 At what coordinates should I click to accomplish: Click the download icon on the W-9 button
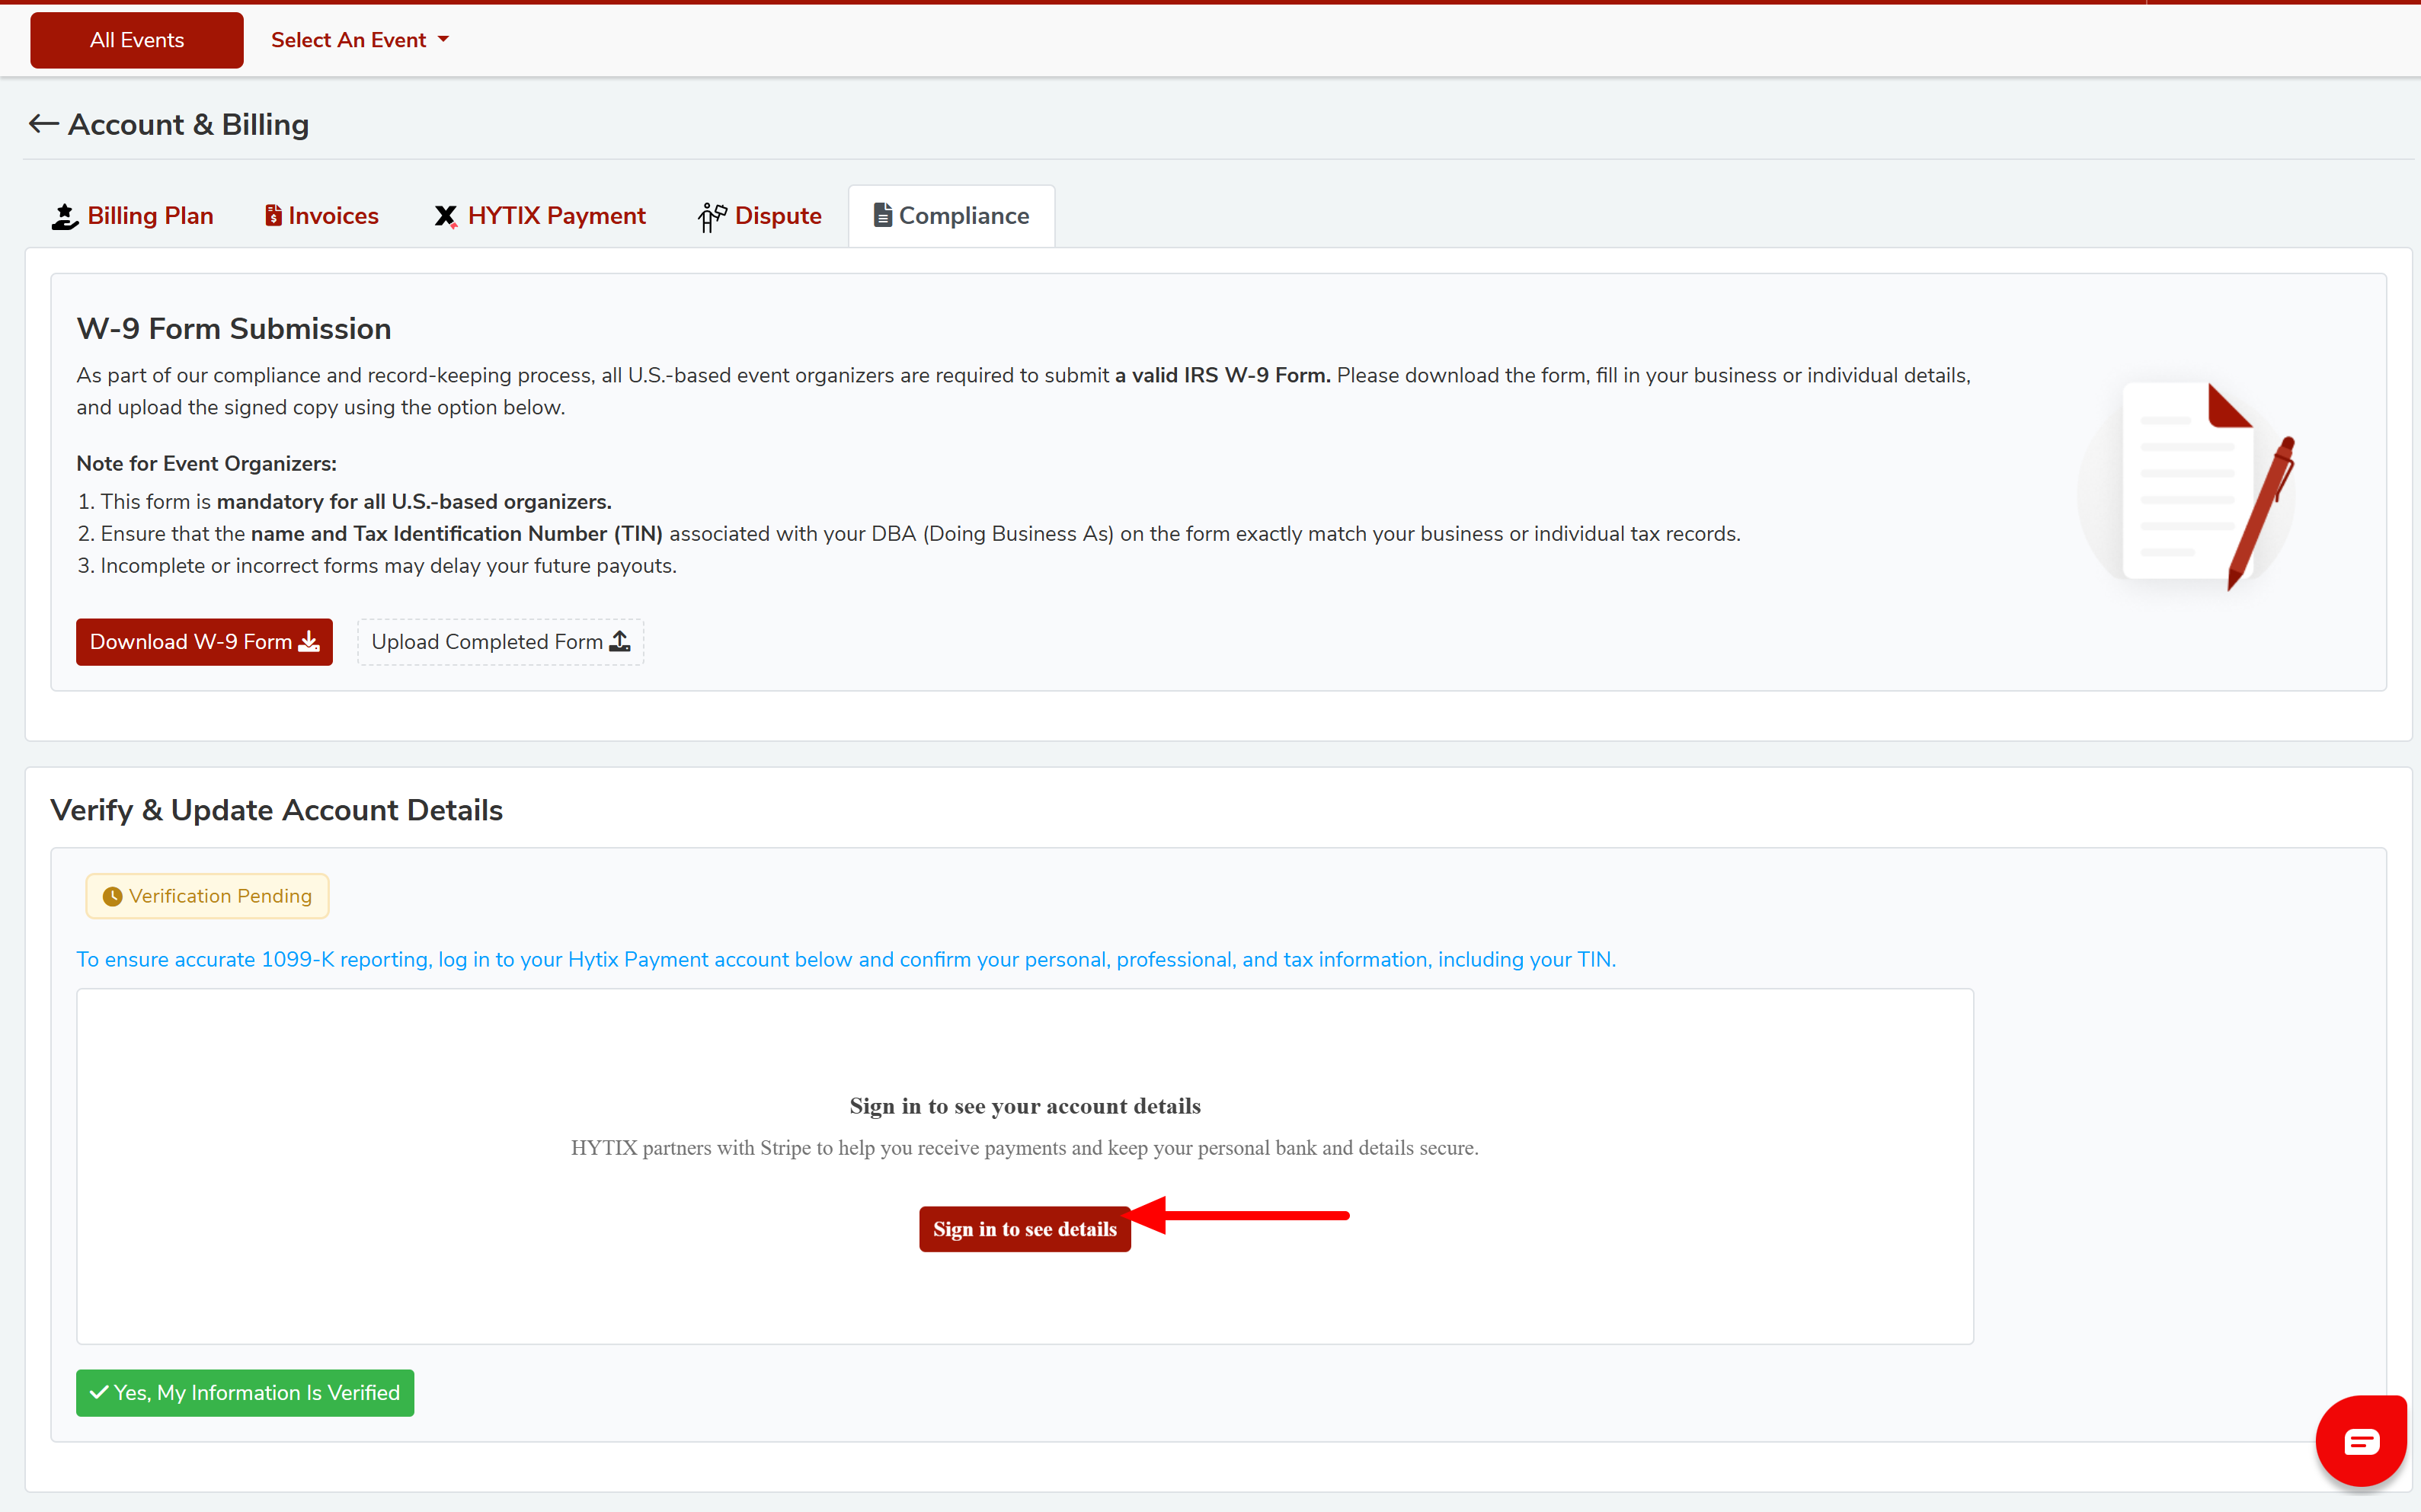tap(310, 641)
